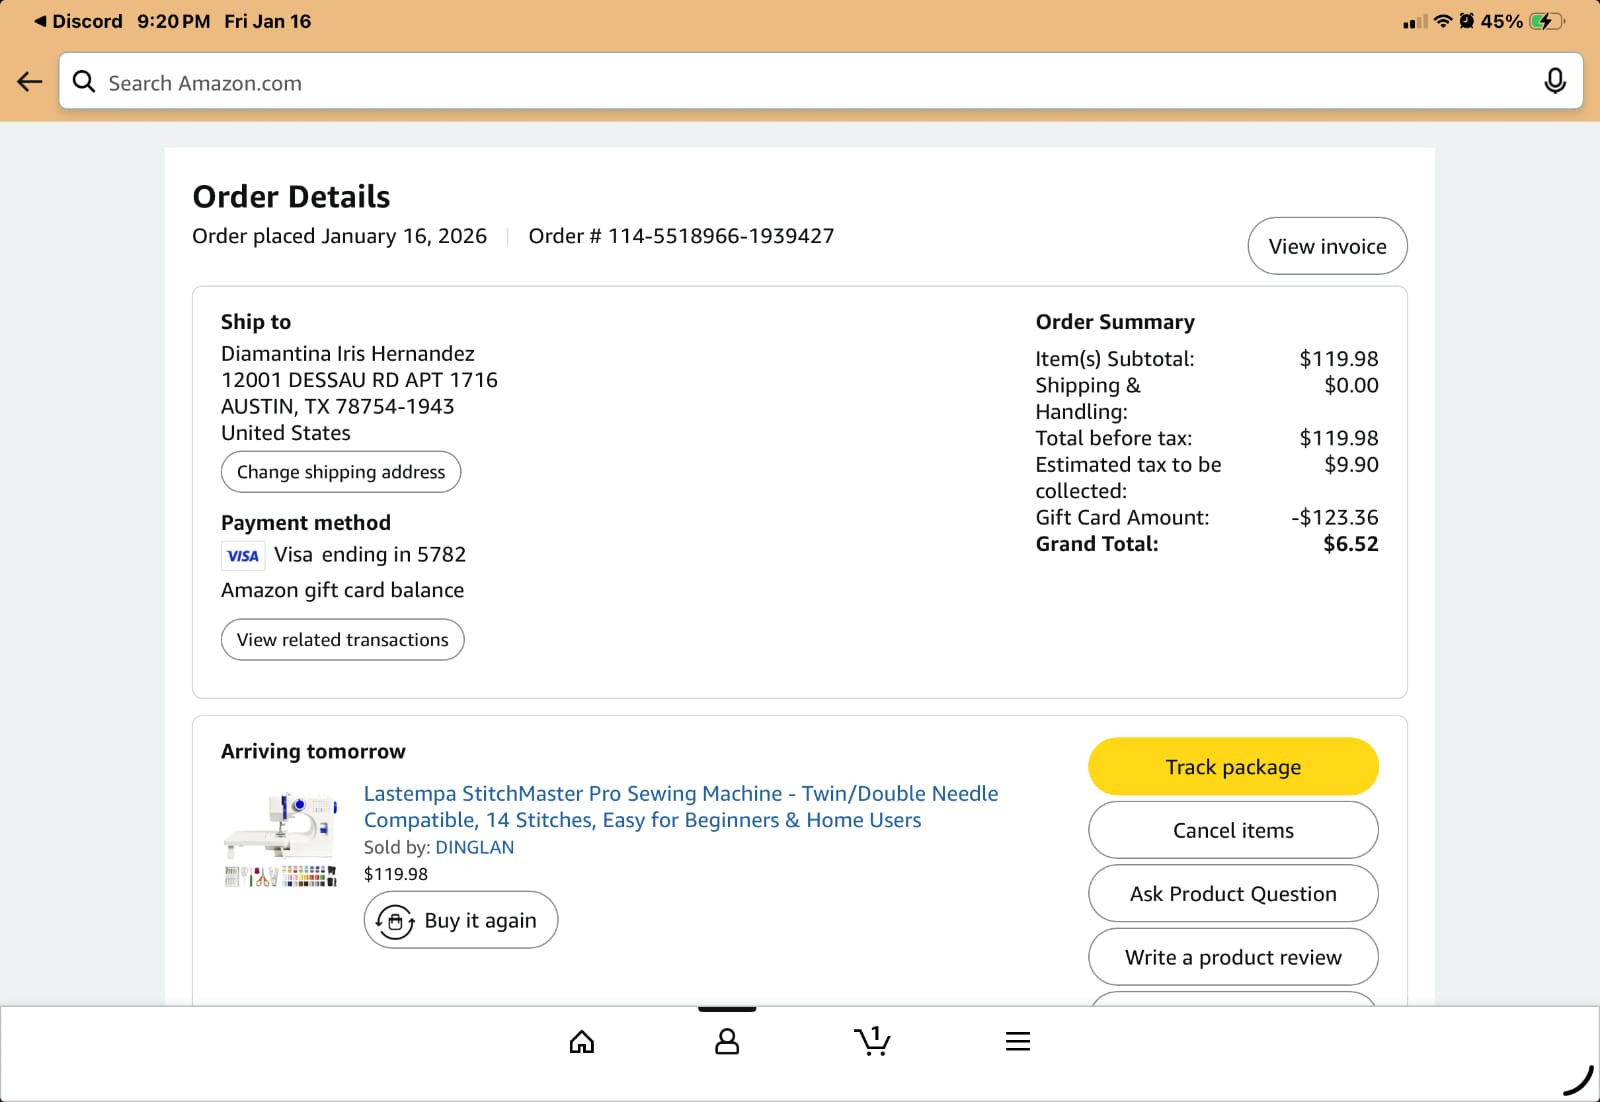Tap the AUSTIN, TX 78754-1943 line
Viewport: 1600px width, 1102px height.
pos(338,407)
